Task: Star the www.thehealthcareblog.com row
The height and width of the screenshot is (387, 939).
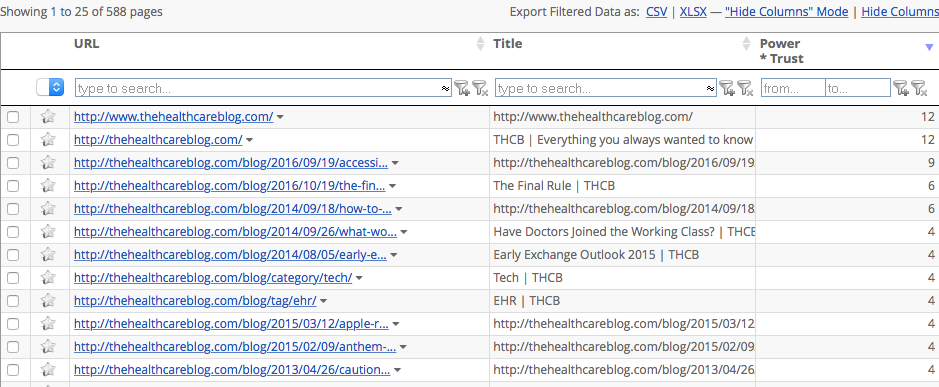Action: tap(48, 117)
